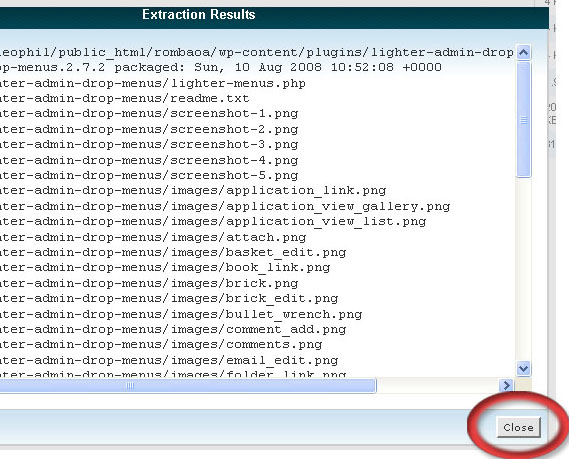569x459 pixels.
Task: Click the packaged date line
Action: (221, 67)
